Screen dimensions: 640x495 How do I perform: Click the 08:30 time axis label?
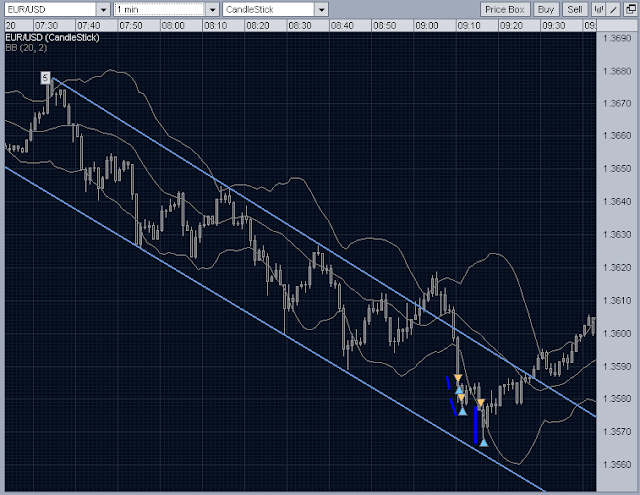(x=300, y=26)
